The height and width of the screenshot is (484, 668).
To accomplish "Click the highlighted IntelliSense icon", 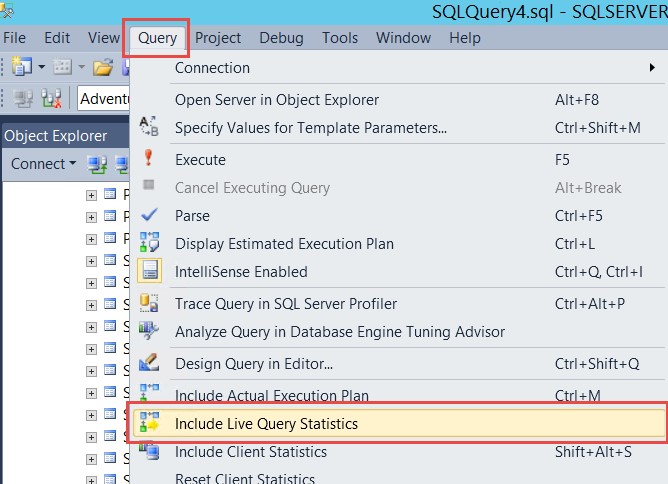I will 150,271.
